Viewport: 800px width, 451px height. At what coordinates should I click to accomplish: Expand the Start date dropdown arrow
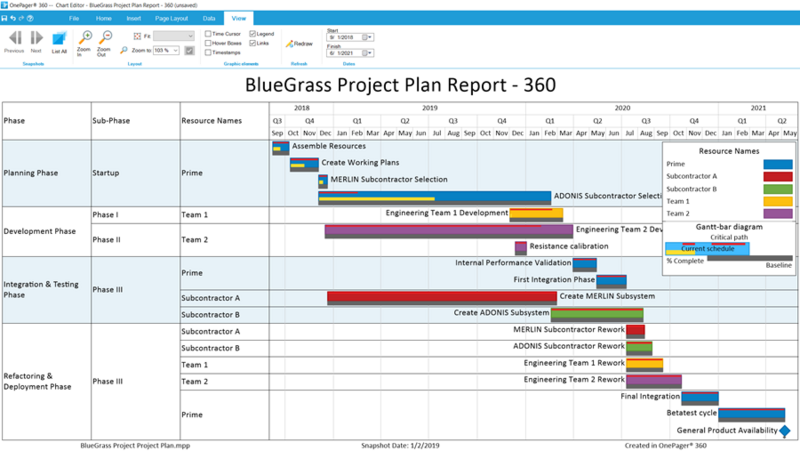point(370,37)
